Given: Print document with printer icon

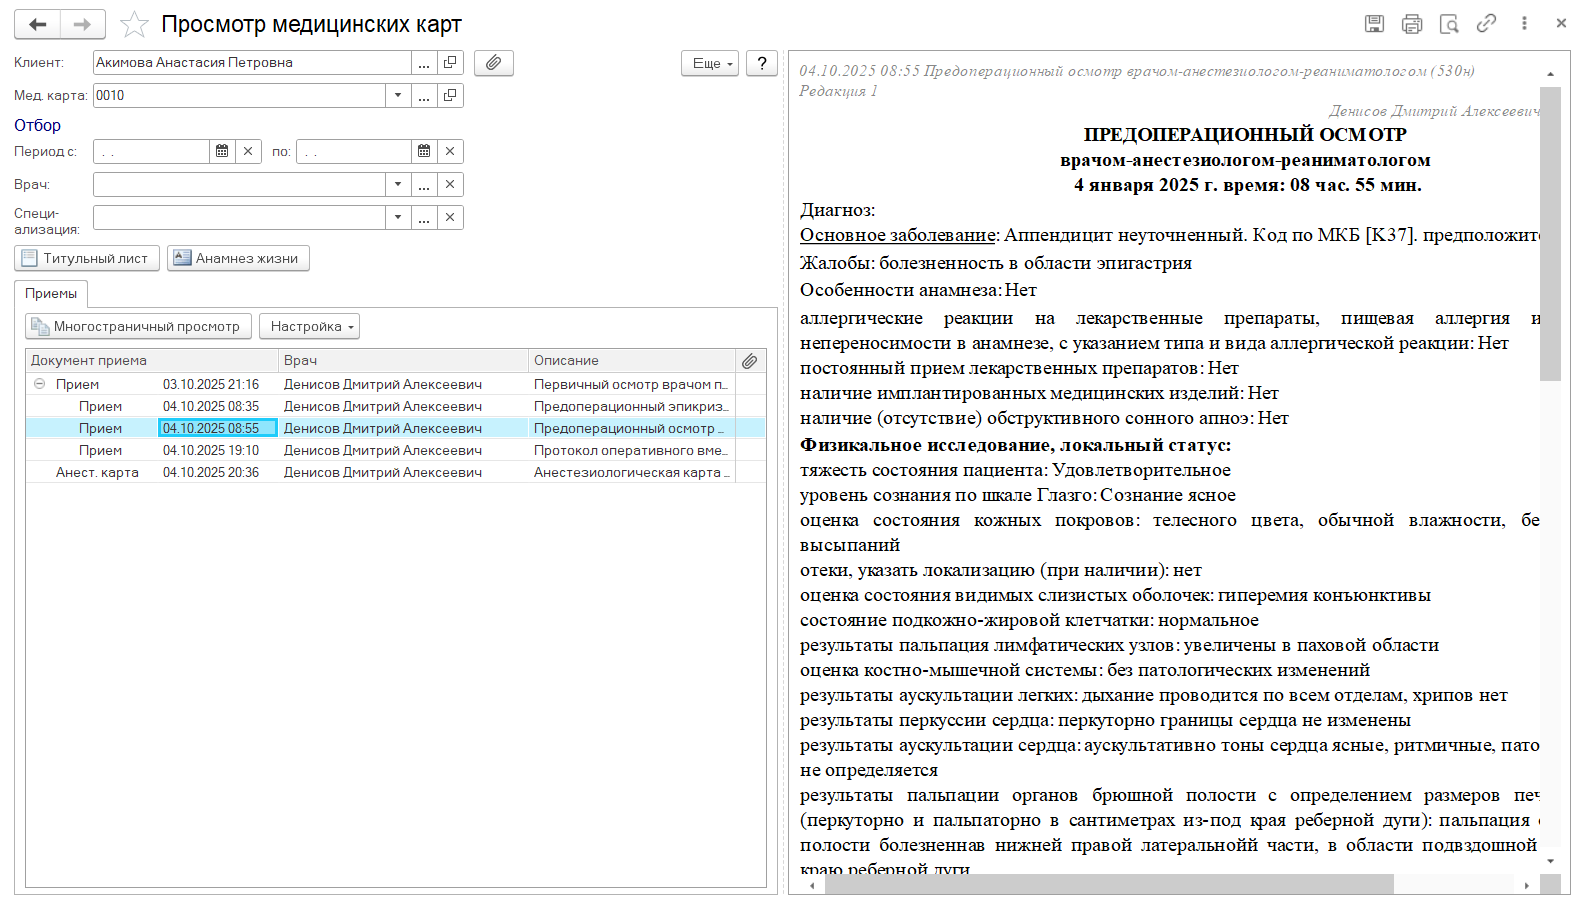Looking at the screenshot, I should (1412, 23).
